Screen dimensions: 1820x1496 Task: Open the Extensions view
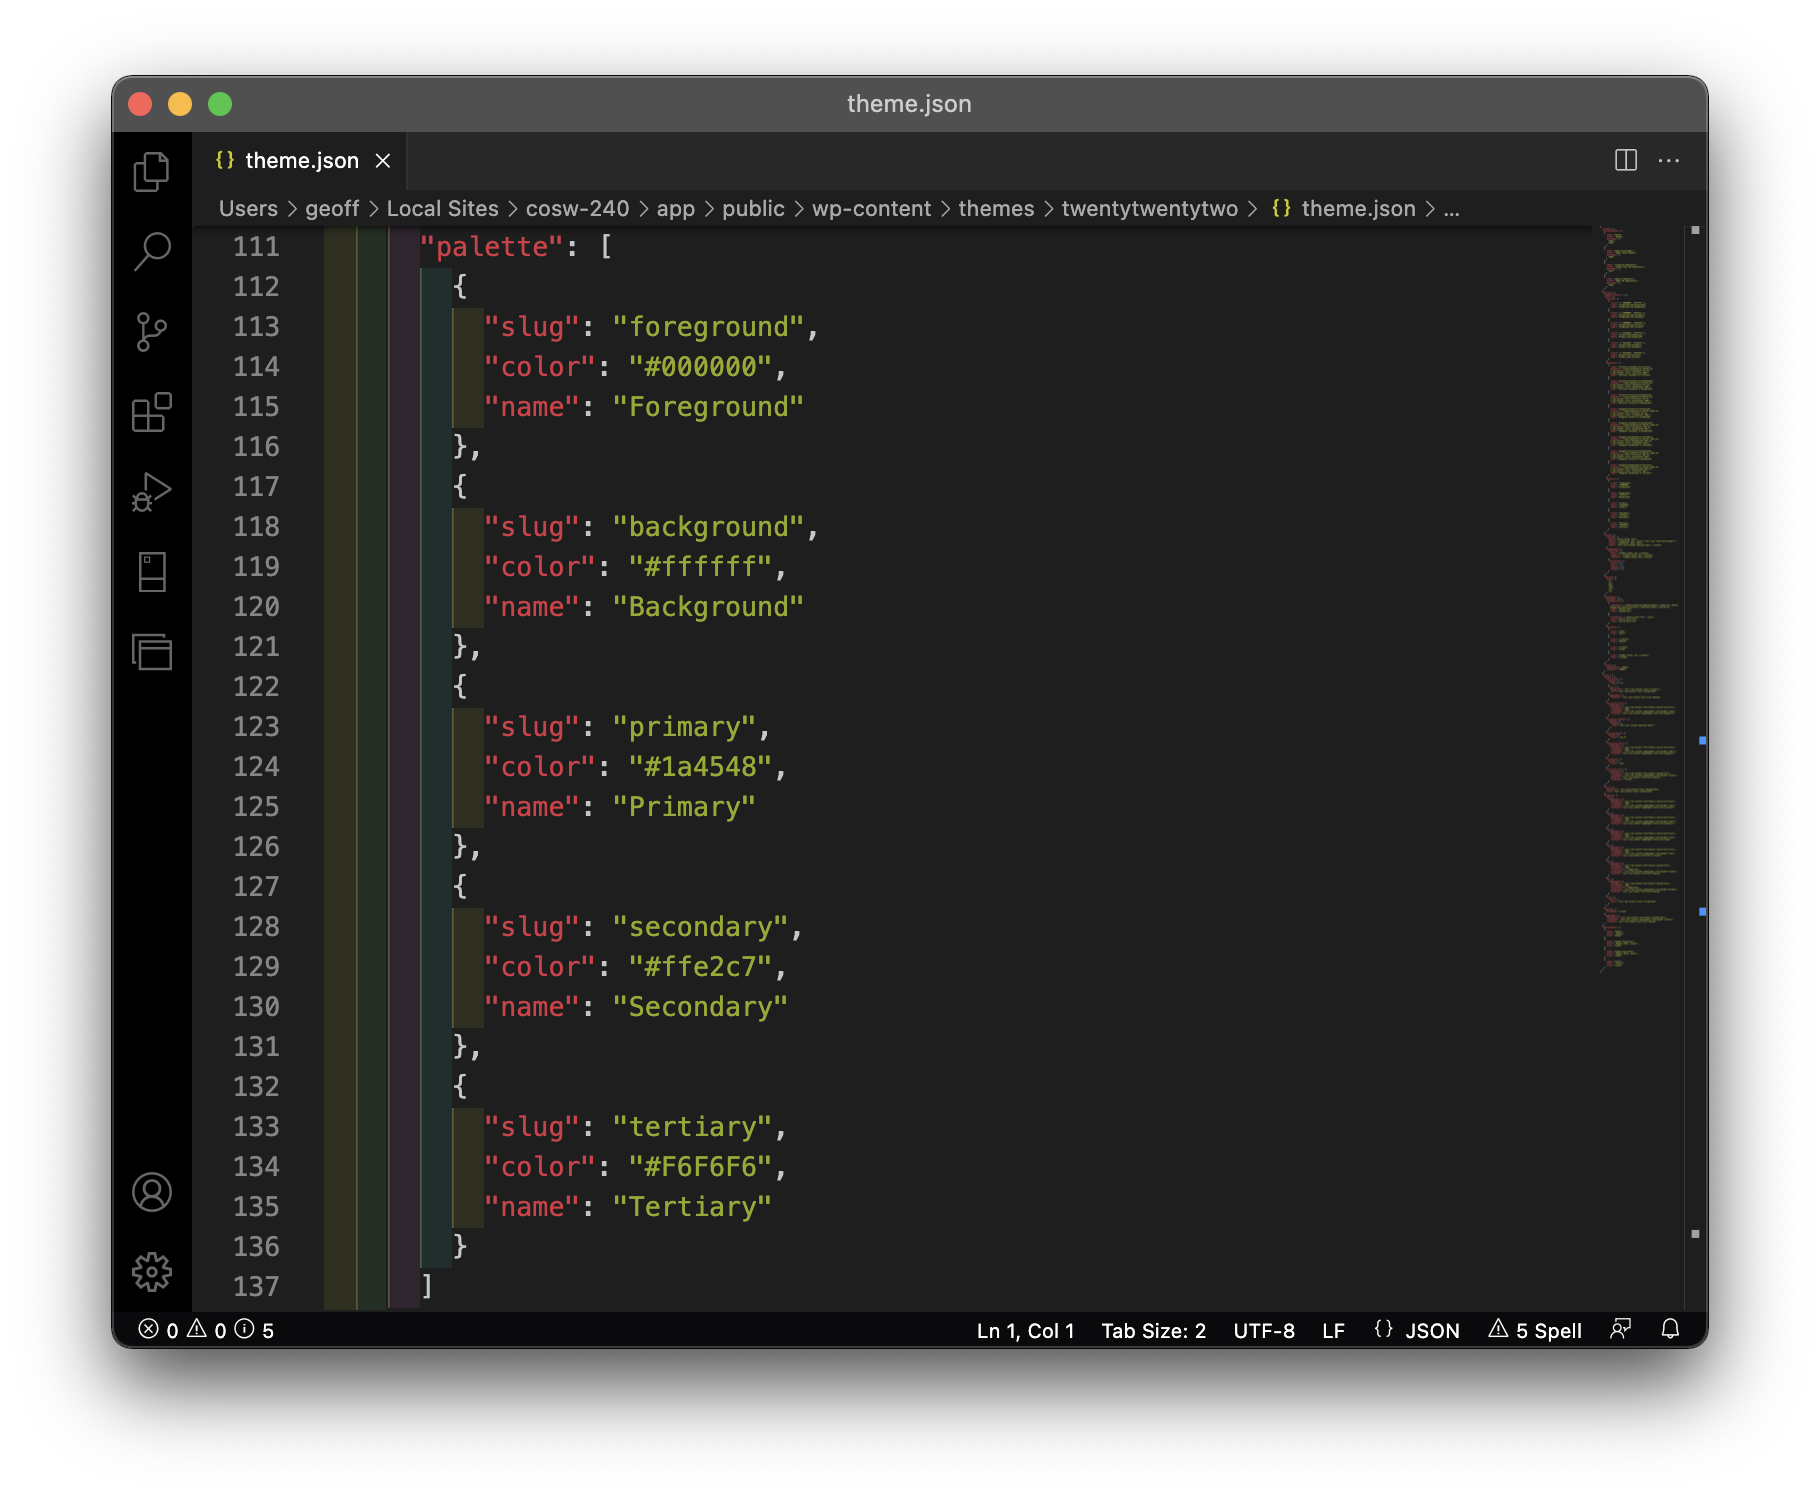click(x=152, y=411)
